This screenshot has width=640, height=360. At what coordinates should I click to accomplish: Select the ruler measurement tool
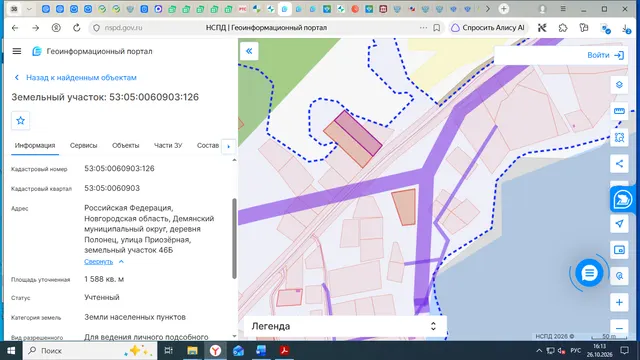click(619, 111)
